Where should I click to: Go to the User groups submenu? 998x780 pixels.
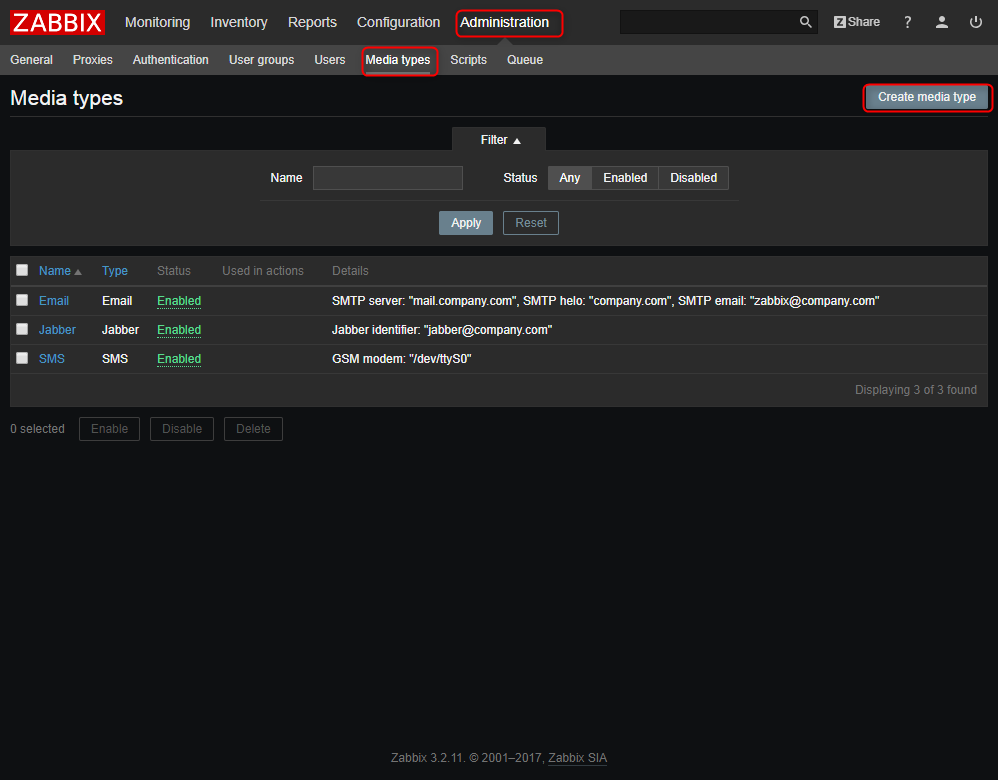click(262, 60)
